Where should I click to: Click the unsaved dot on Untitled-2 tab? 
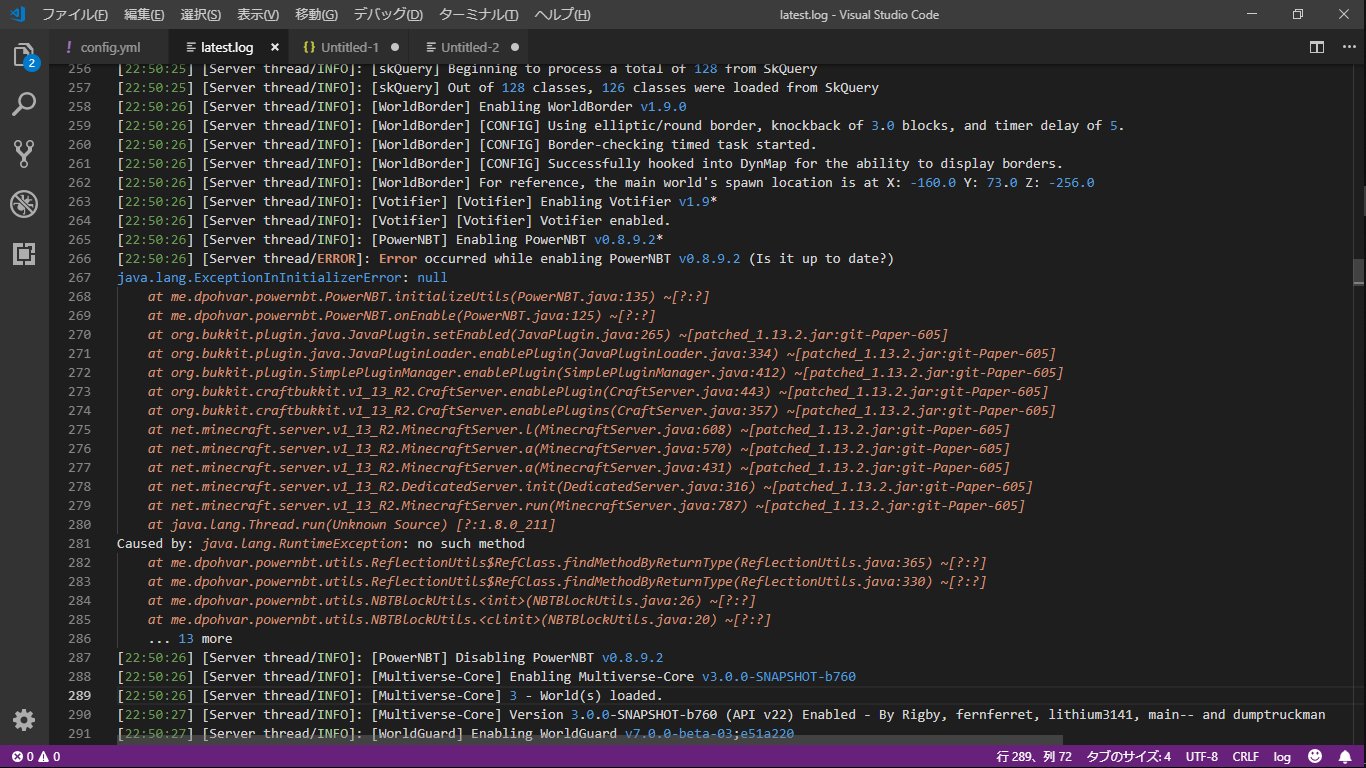click(x=515, y=47)
